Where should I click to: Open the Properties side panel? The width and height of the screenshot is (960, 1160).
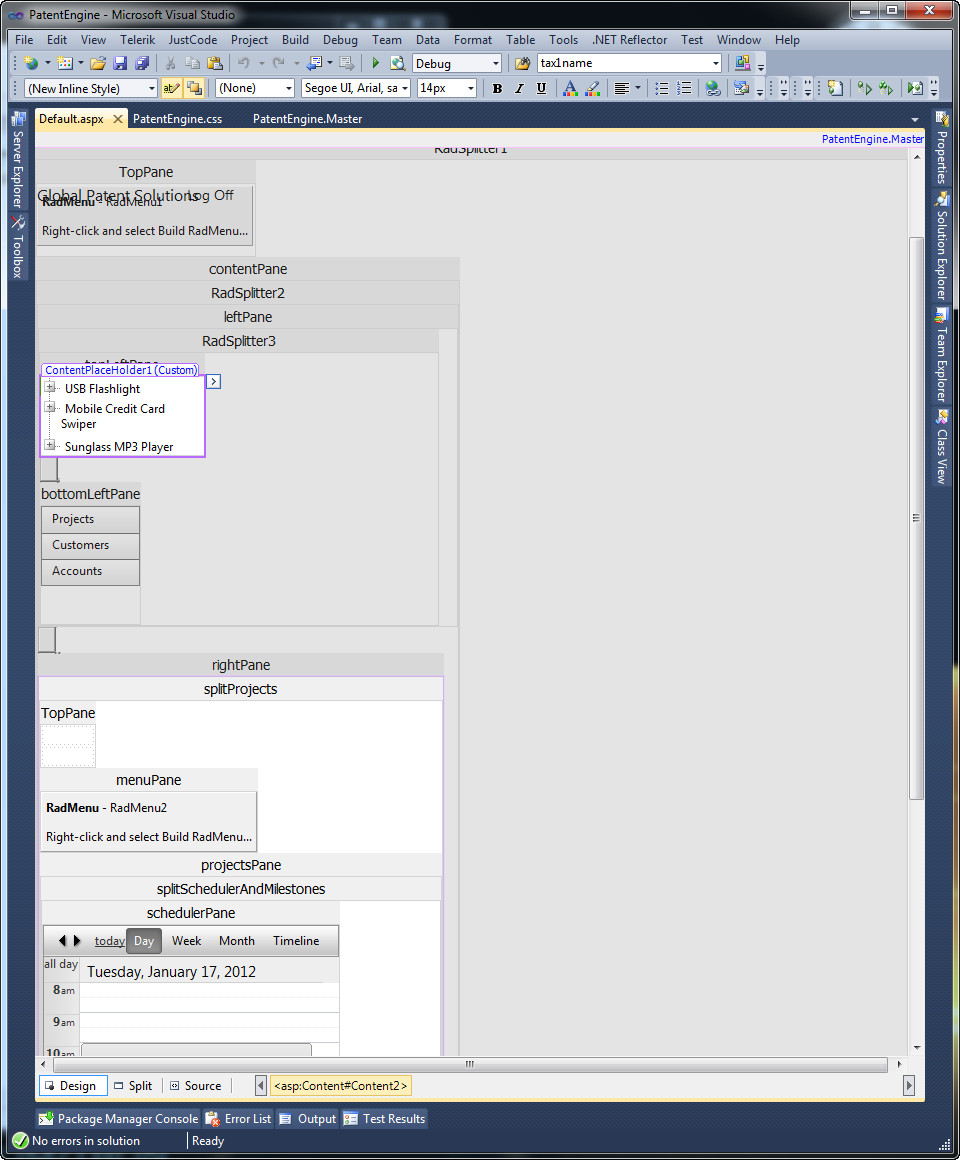click(x=942, y=148)
